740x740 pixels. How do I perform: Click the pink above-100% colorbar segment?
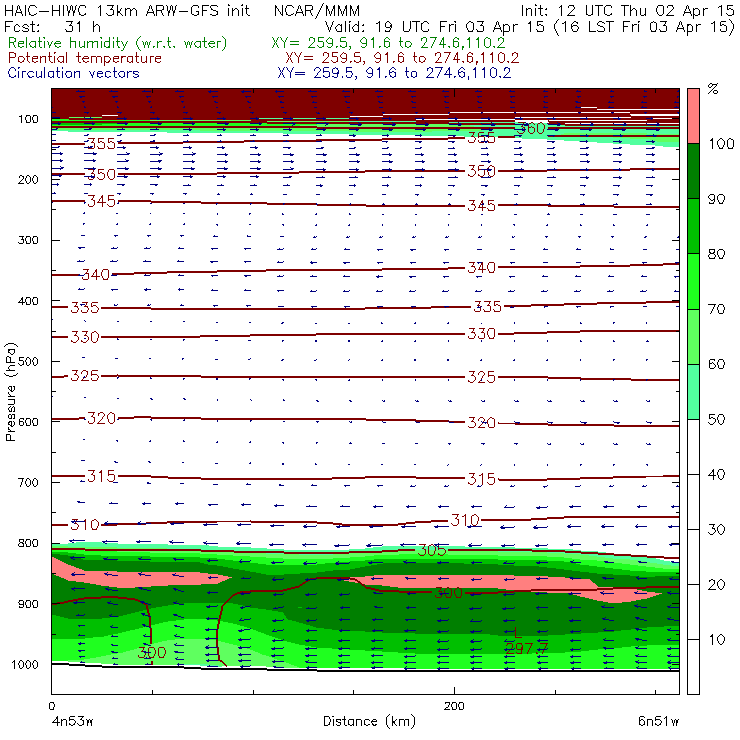click(x=693, y=116)
